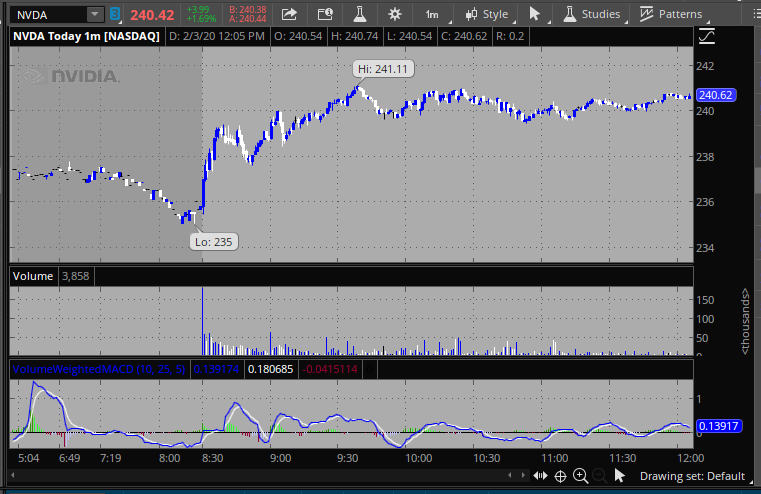Click the Hi: 241.11 price bubble
The height and width of the screenshot is (494, 761).
(383, 69)
